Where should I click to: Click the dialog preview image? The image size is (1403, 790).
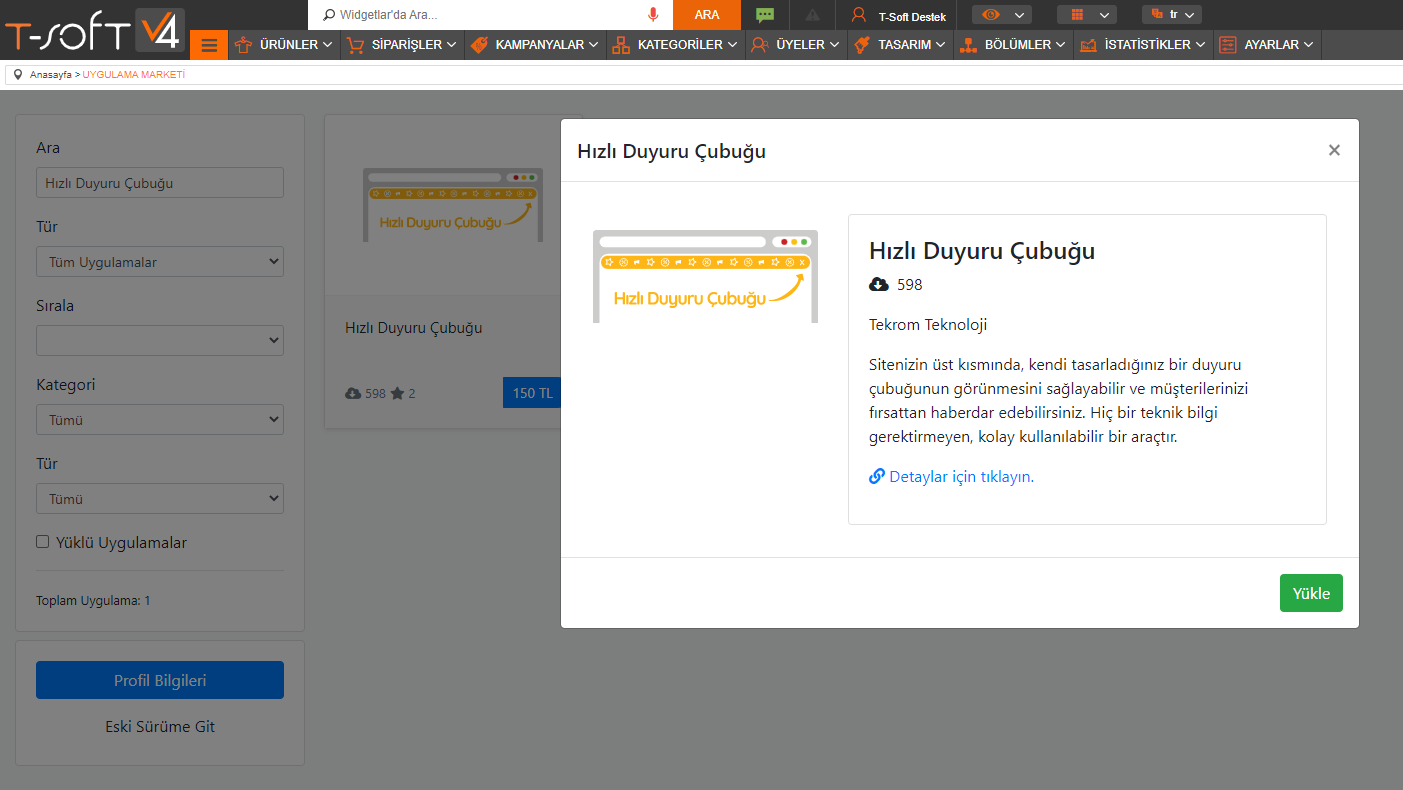[705, 276]
